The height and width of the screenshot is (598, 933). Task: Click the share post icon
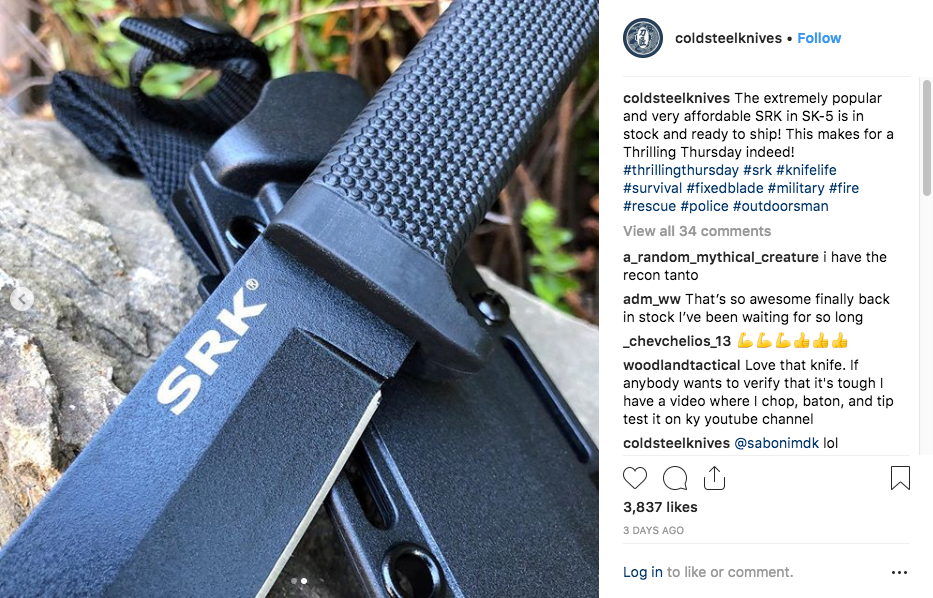[x=714, y=478]
